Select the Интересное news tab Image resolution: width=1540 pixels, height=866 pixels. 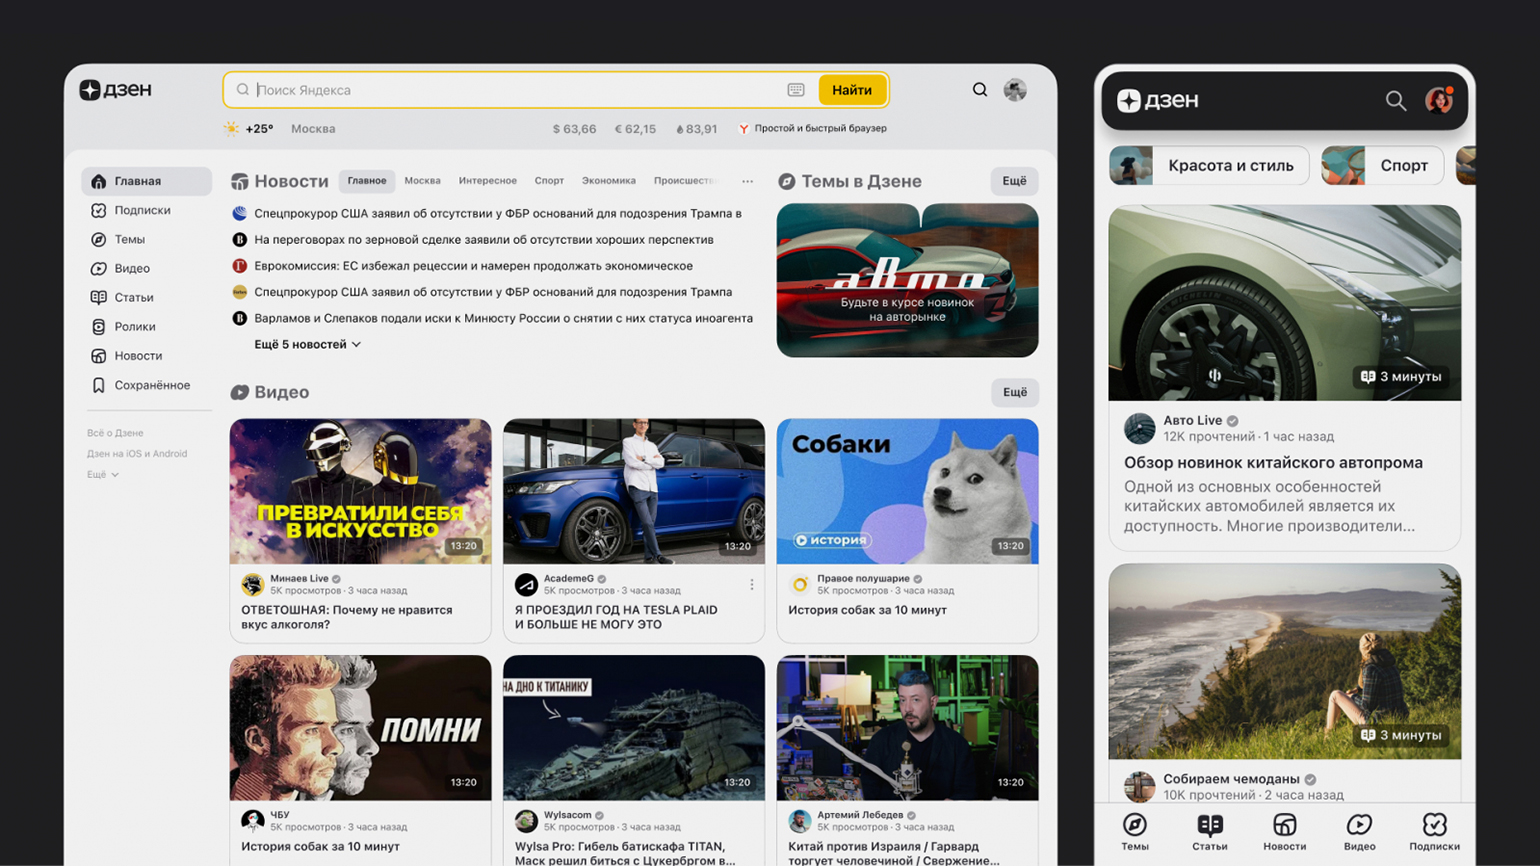[x=488, y=181]
